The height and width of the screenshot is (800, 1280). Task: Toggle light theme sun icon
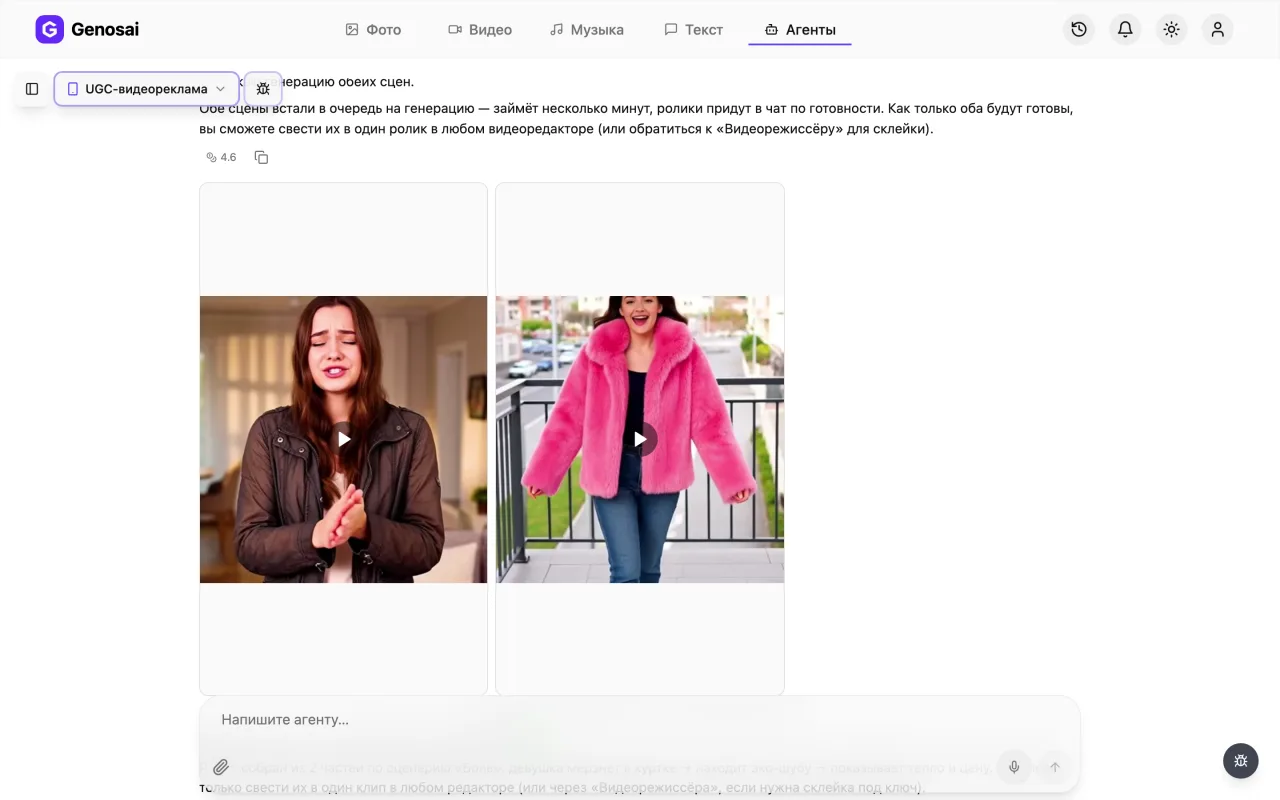coord(1171,30)
